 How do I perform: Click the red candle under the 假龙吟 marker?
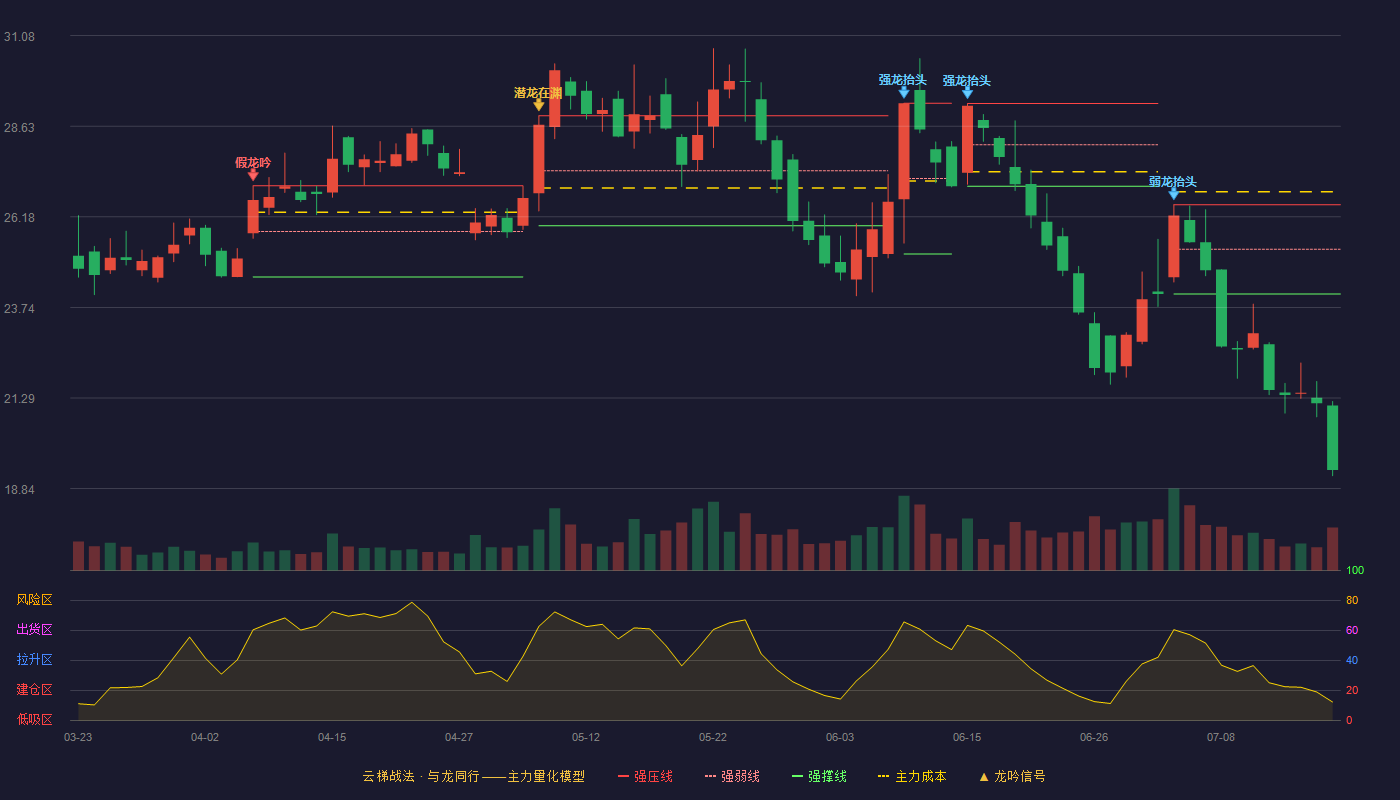[253, 217]
